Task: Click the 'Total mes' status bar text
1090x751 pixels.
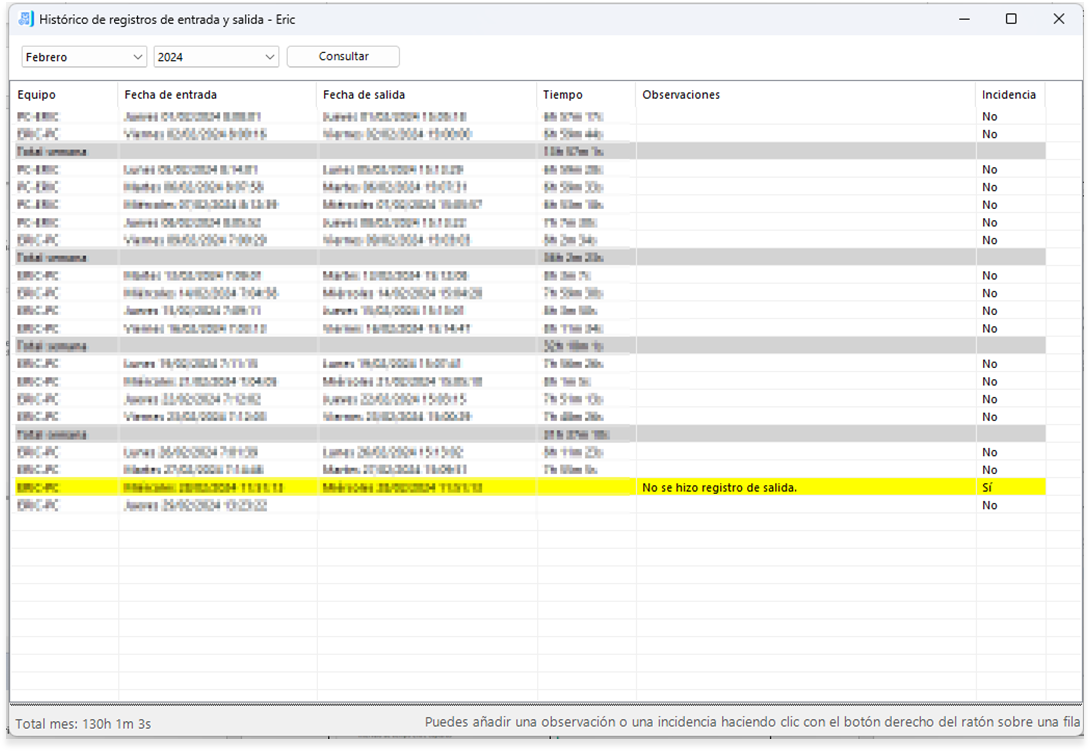Action: coord(83,724)
